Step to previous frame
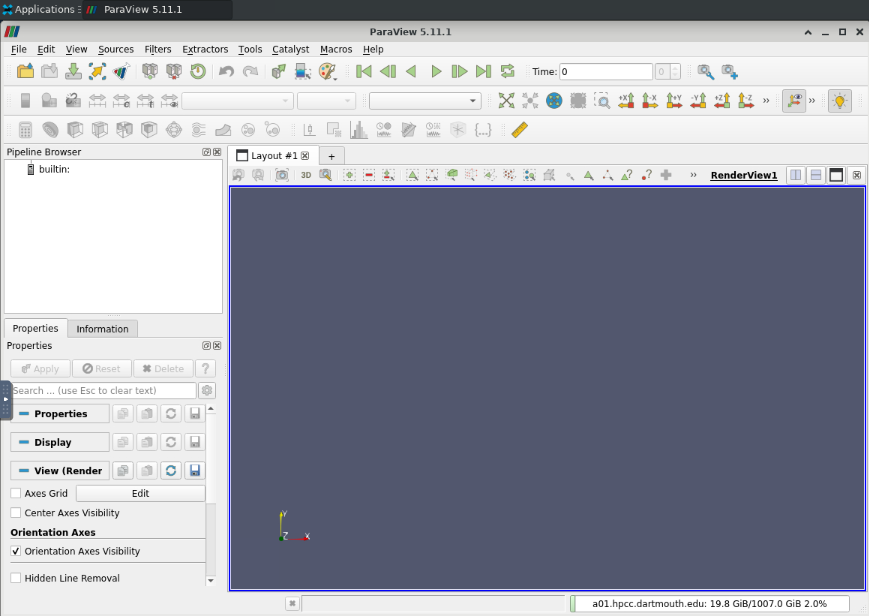This screenshot has width=869, height=616. pyautogui.click(x=388, y=72)
